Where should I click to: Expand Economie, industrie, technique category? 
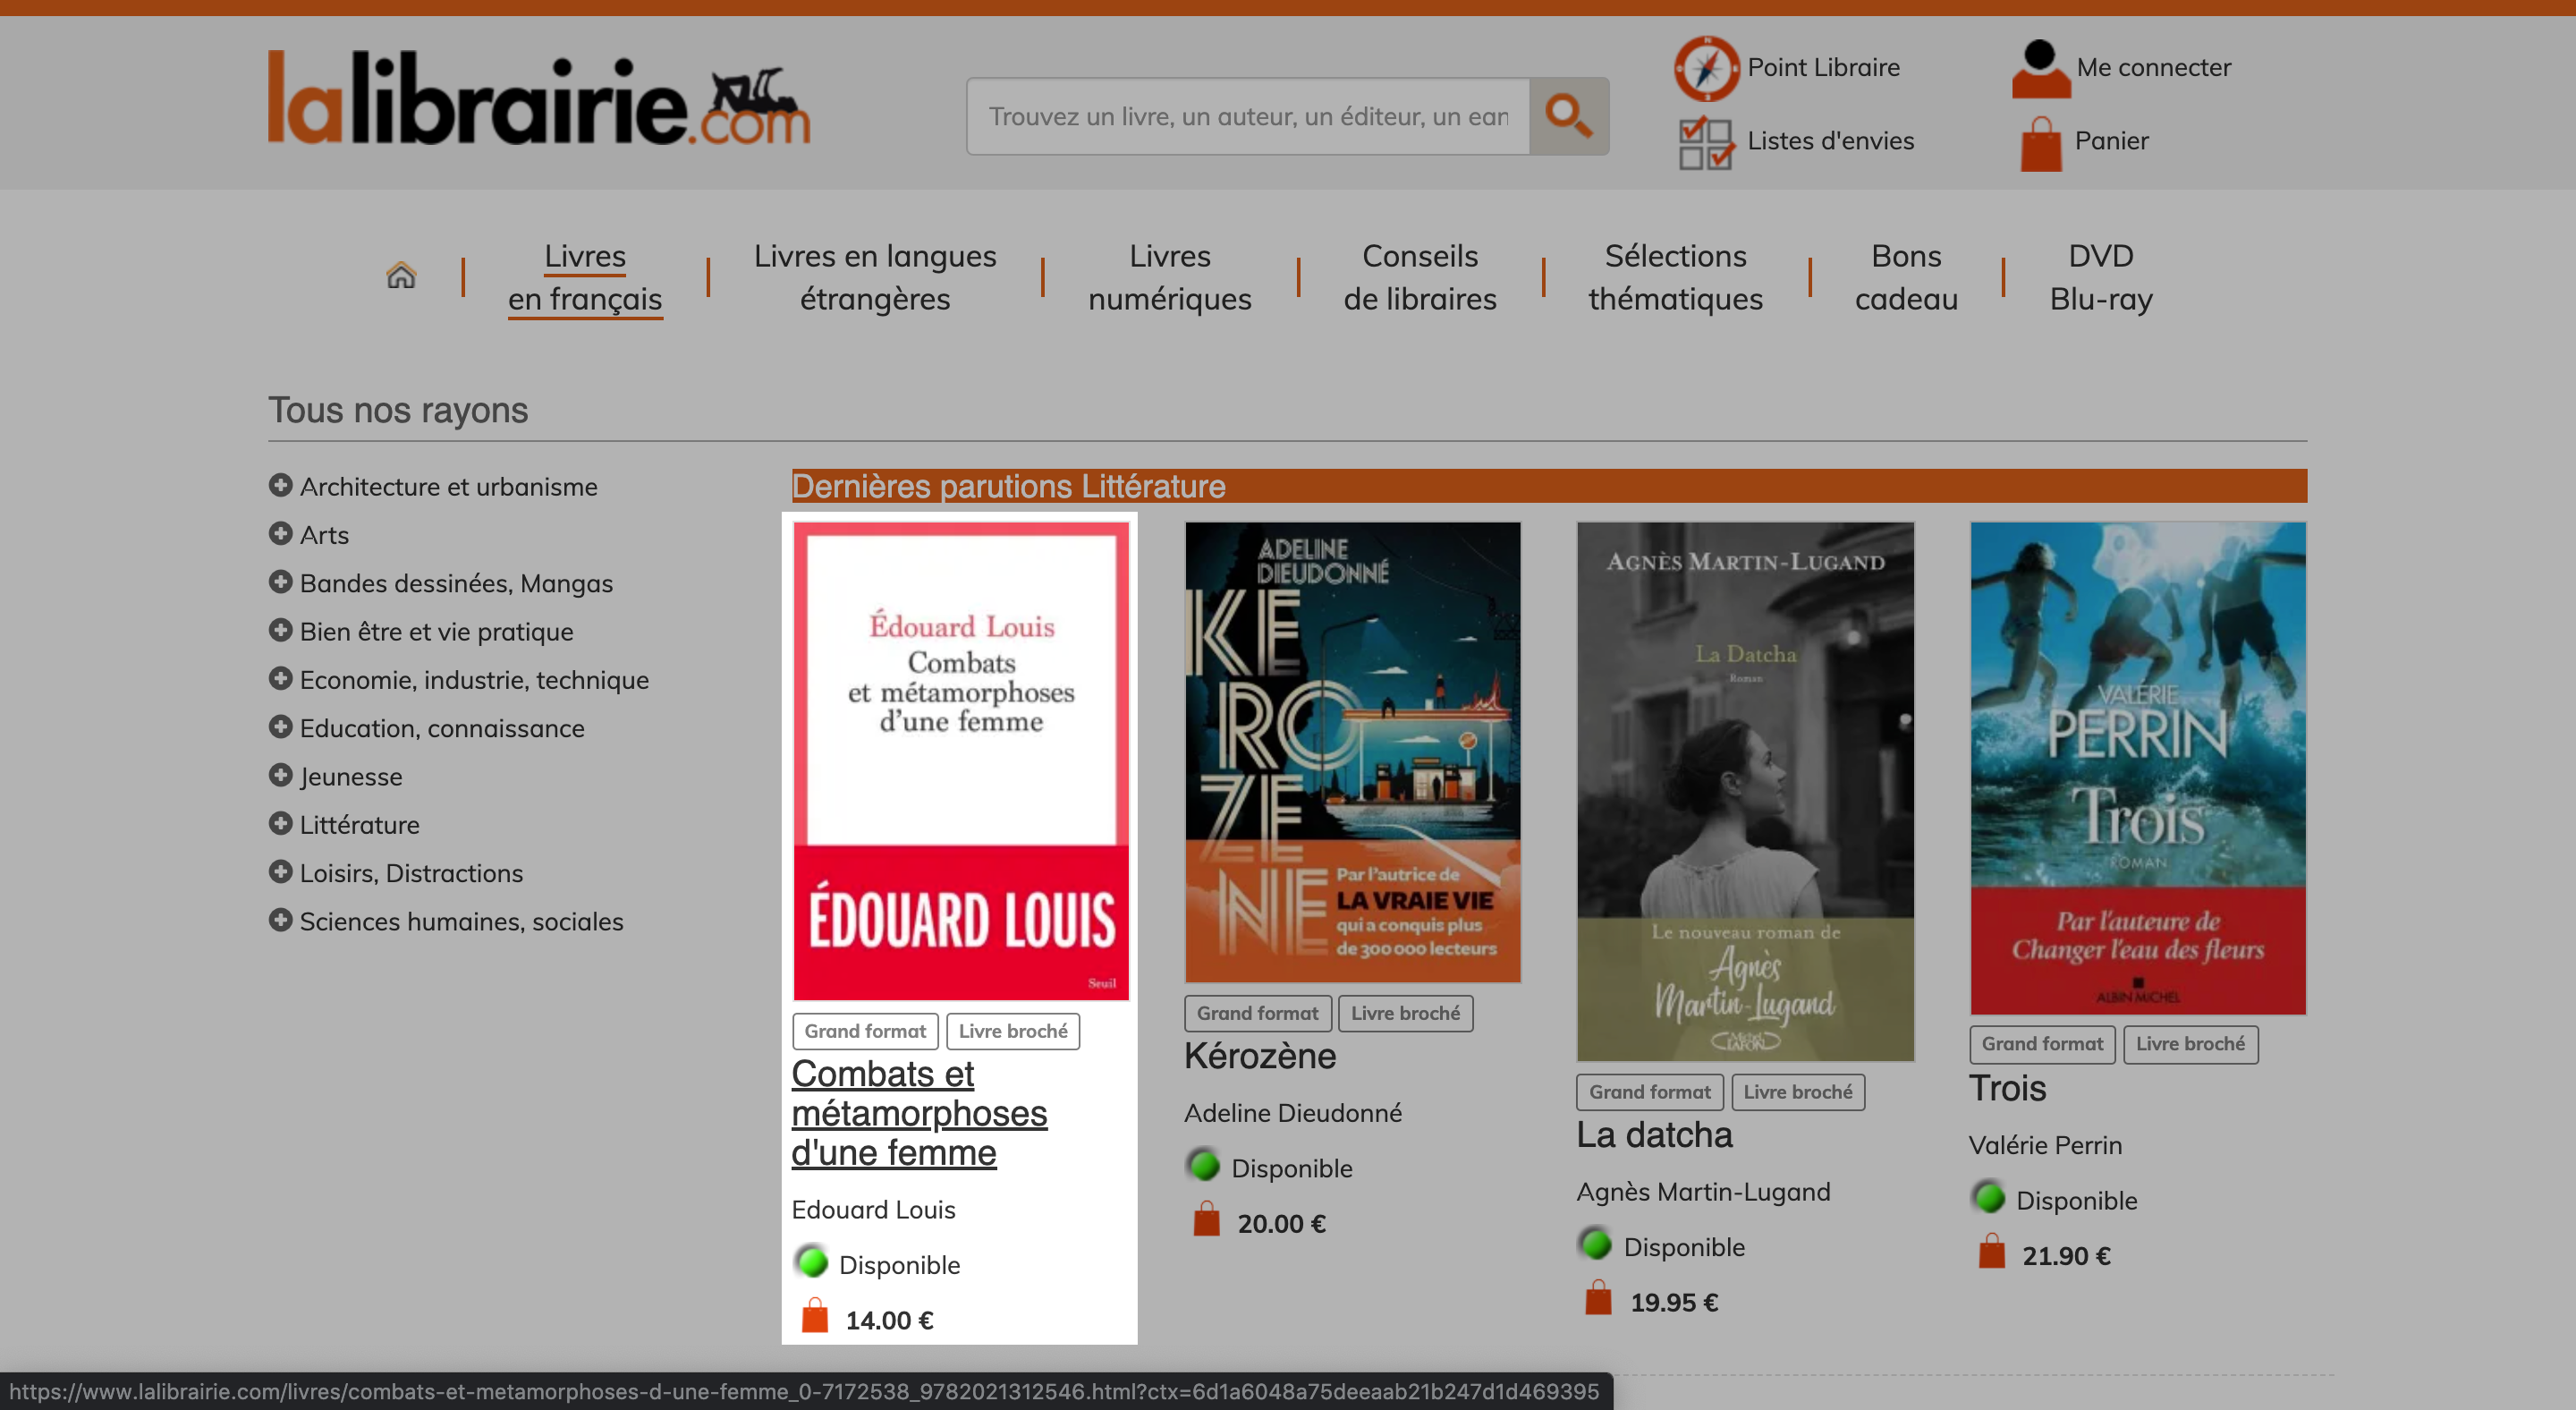point(281,678)
